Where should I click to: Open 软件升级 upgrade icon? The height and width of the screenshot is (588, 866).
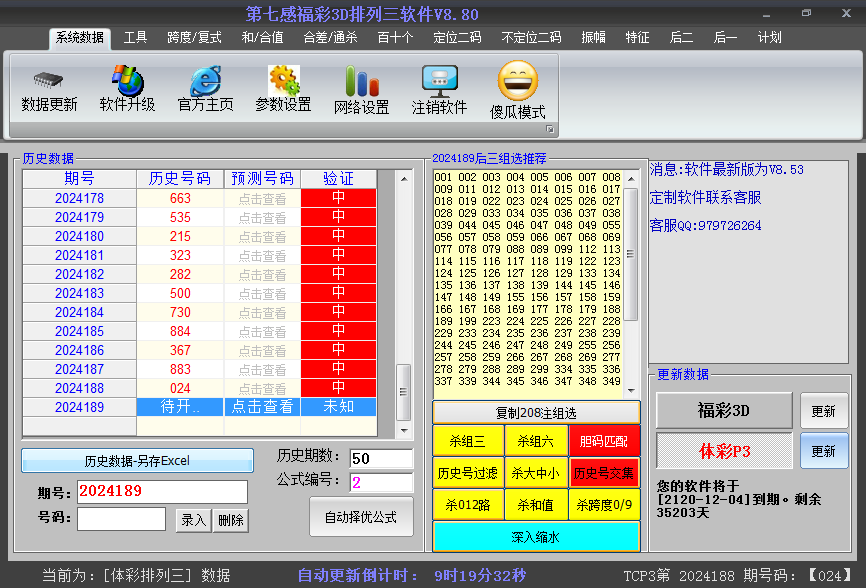click(x=128, y=81)
